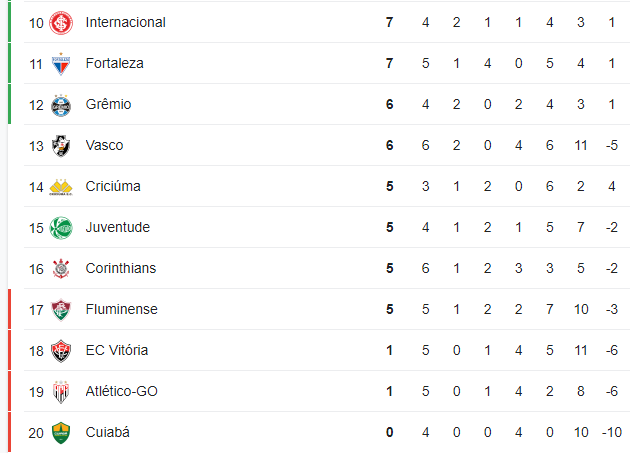This screenshot has width=630, height=453.
Task: Click the Vasco team crest
Action: tap(61, 146)
